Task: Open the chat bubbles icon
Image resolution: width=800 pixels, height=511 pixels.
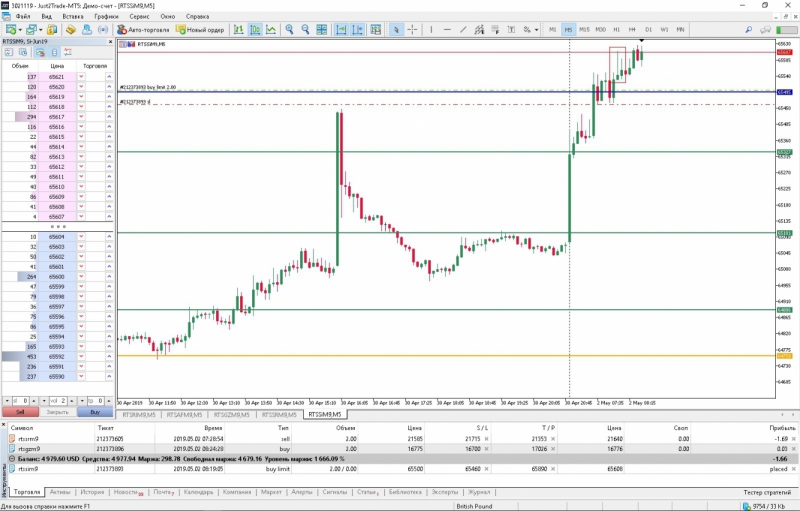Action: 765,30
